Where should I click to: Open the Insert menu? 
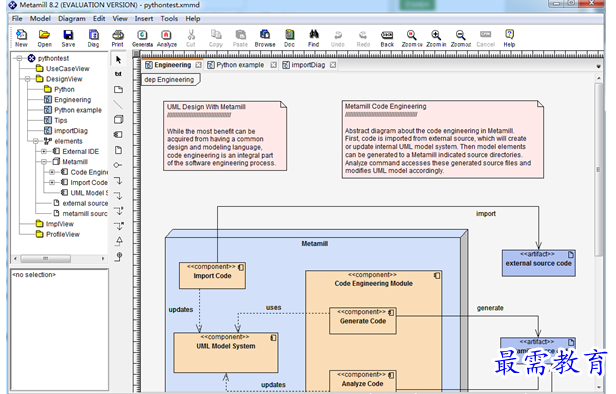pyautogui.click(x=144, y=18)
